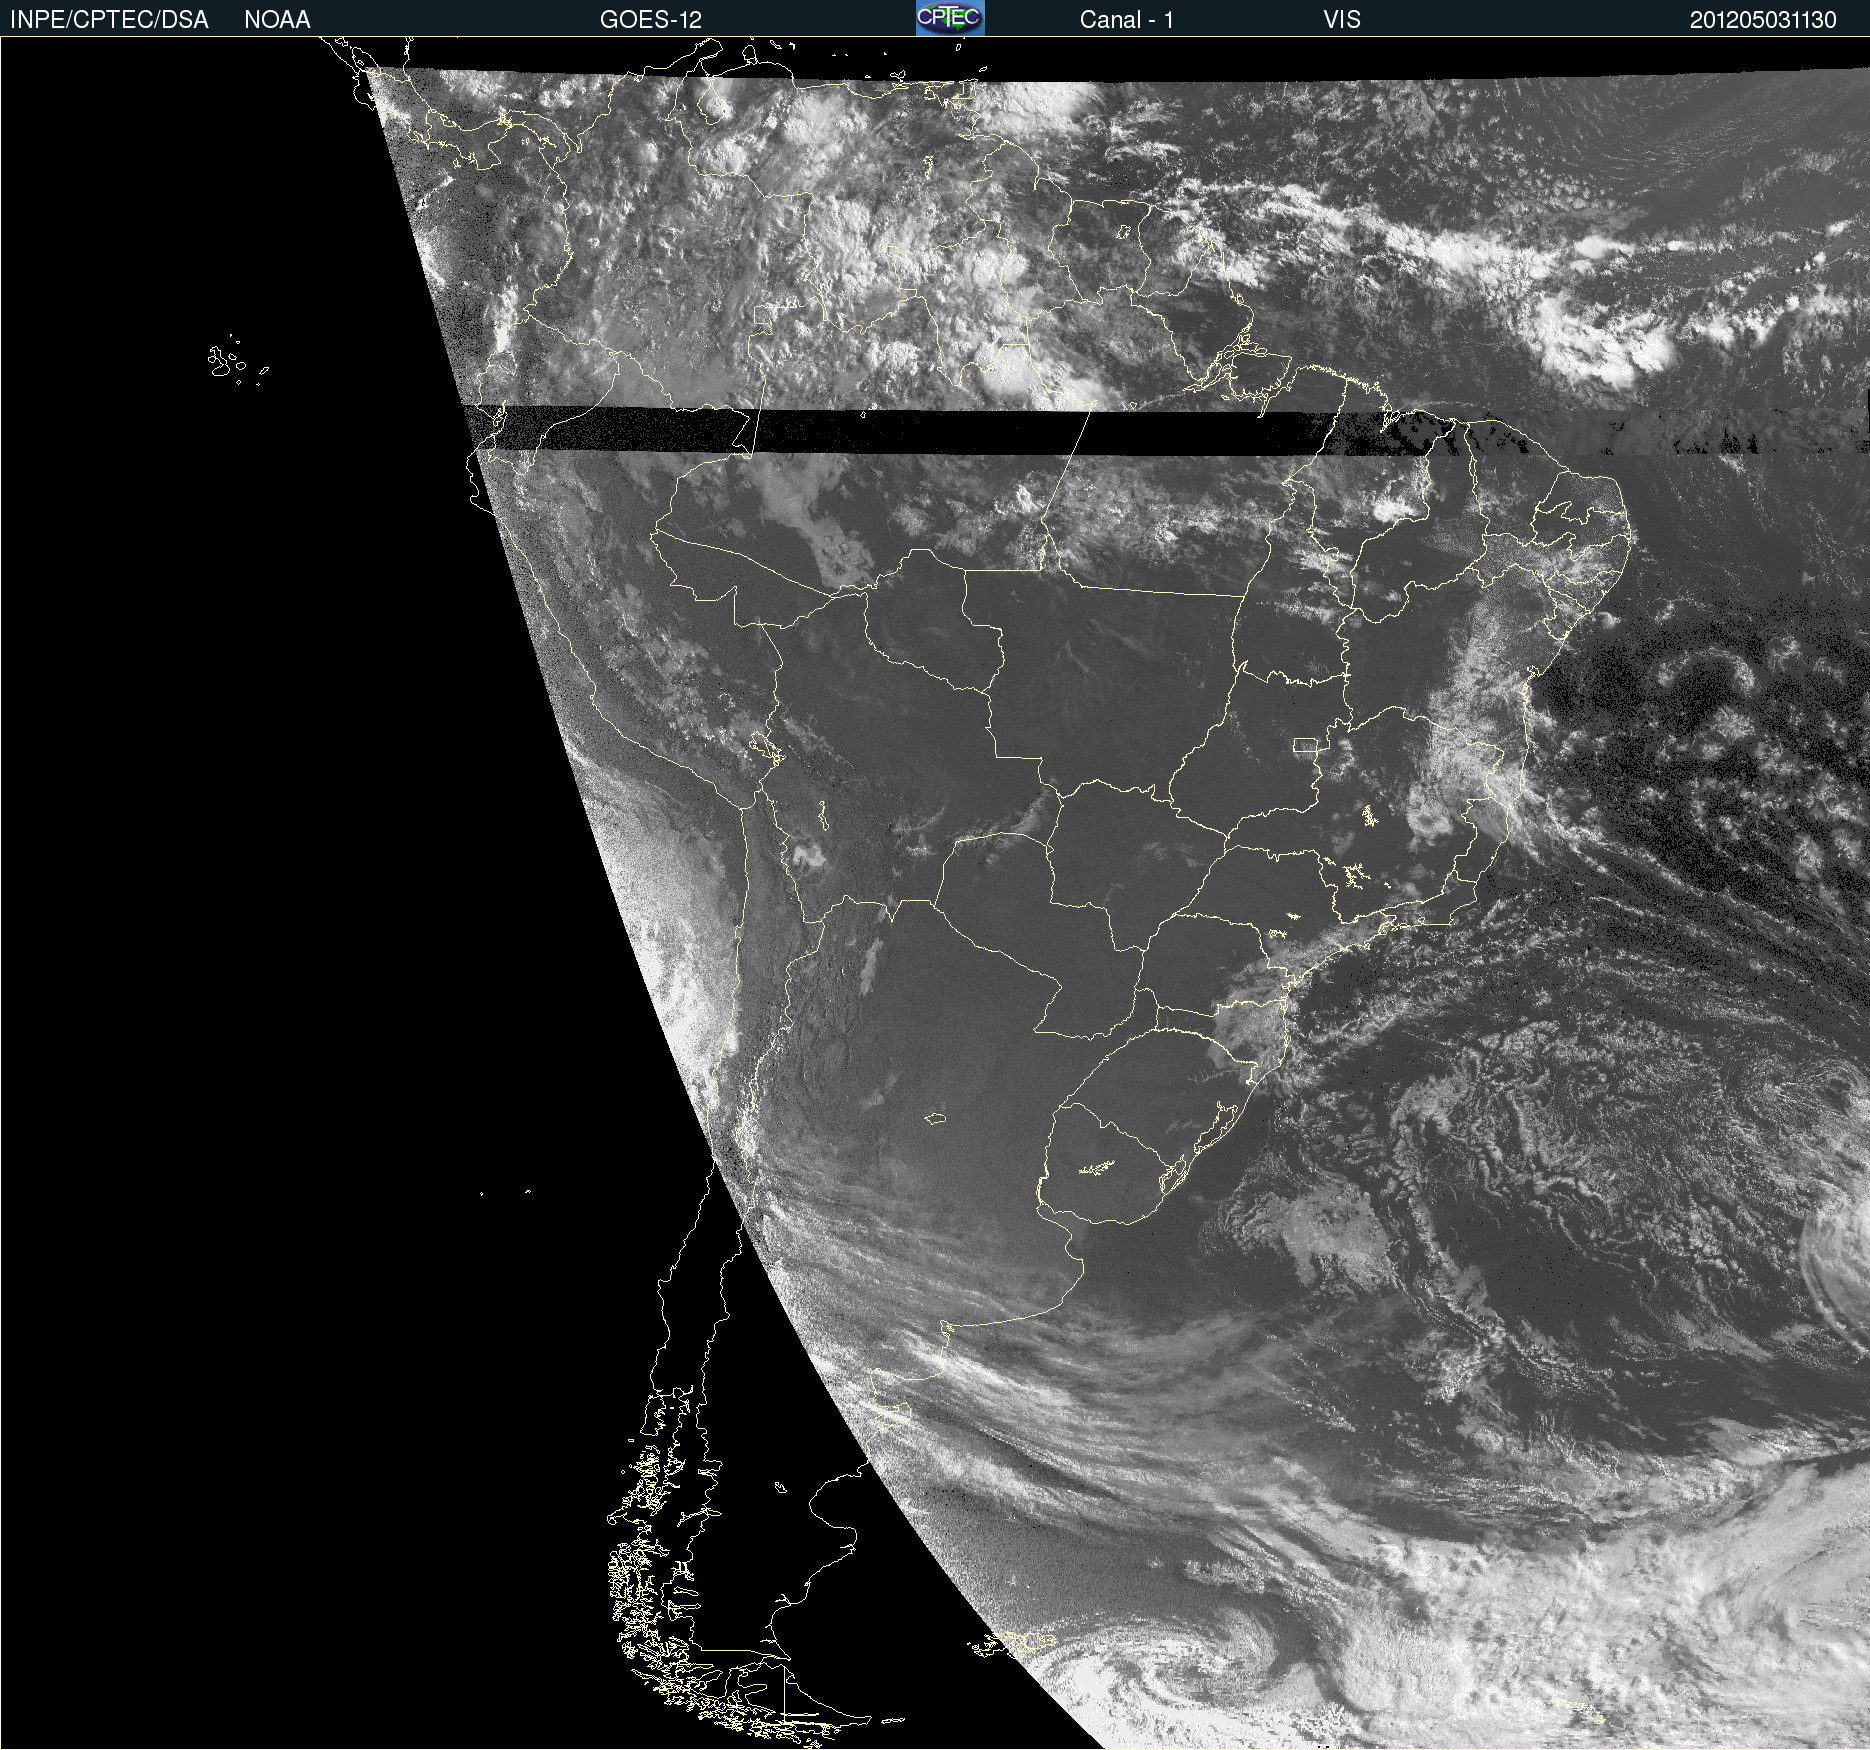Click the 'Canal - 1' label
The image size is (1870, 1750).
click(1126, 20)
